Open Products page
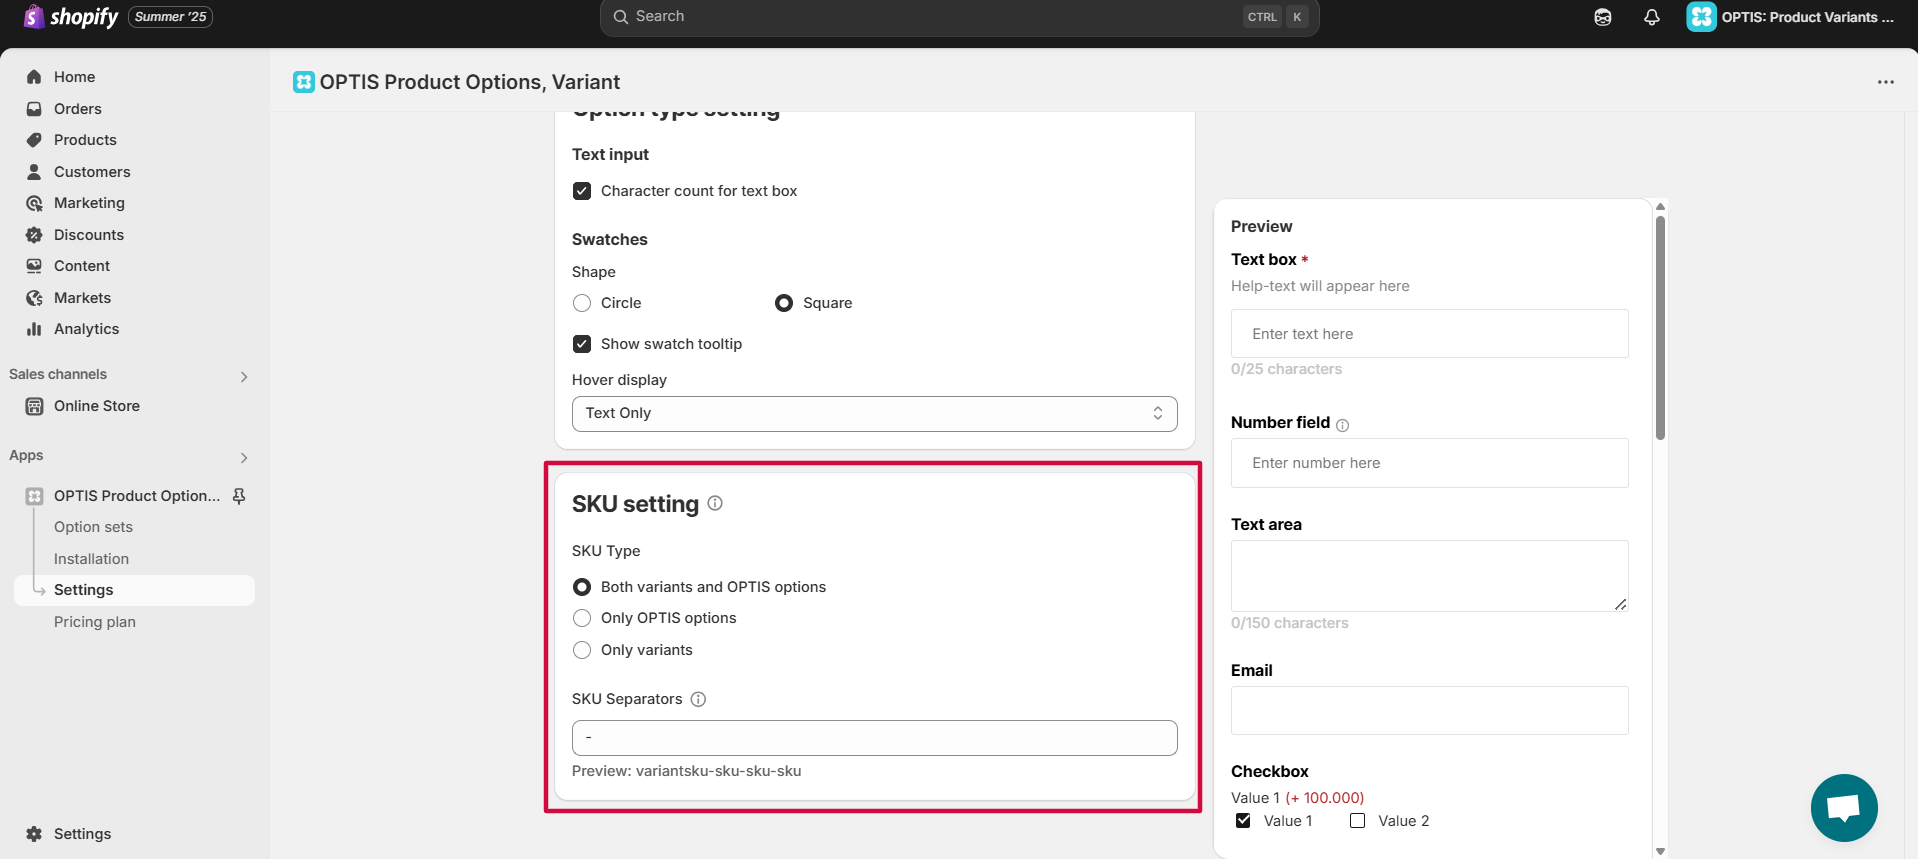The image size is (1918, 859). [x=85, y=140]
